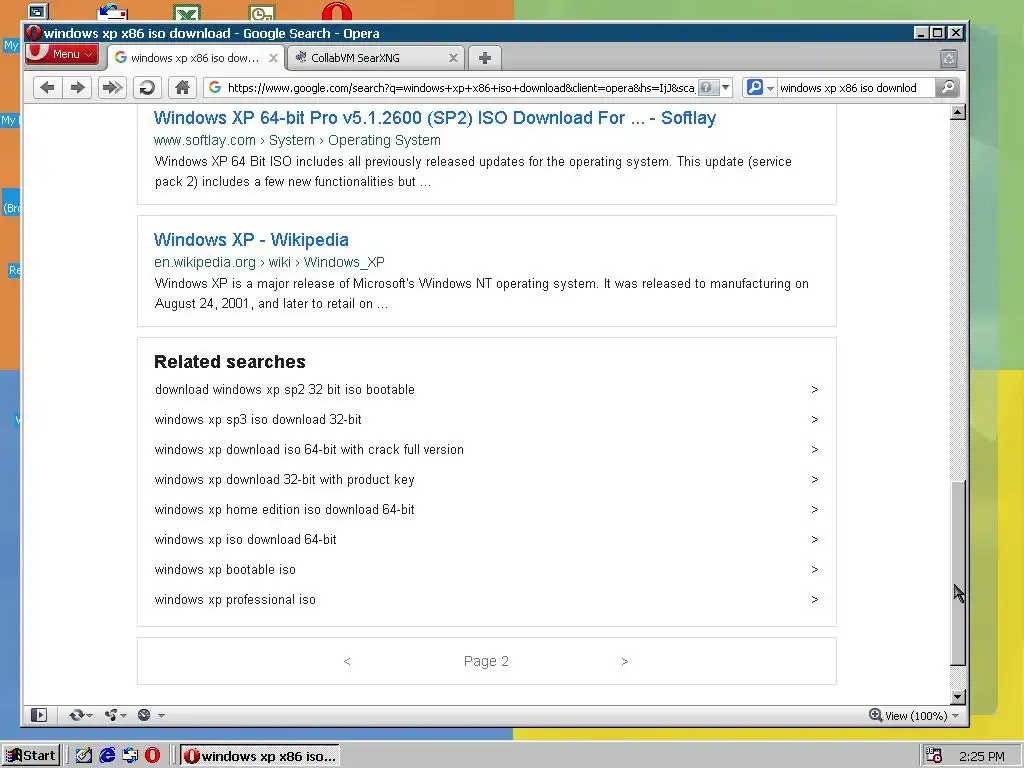Click the system tray scheduler icon
Image resolution: width=1024 pixels, height=768 pixels.
point(934,756)
